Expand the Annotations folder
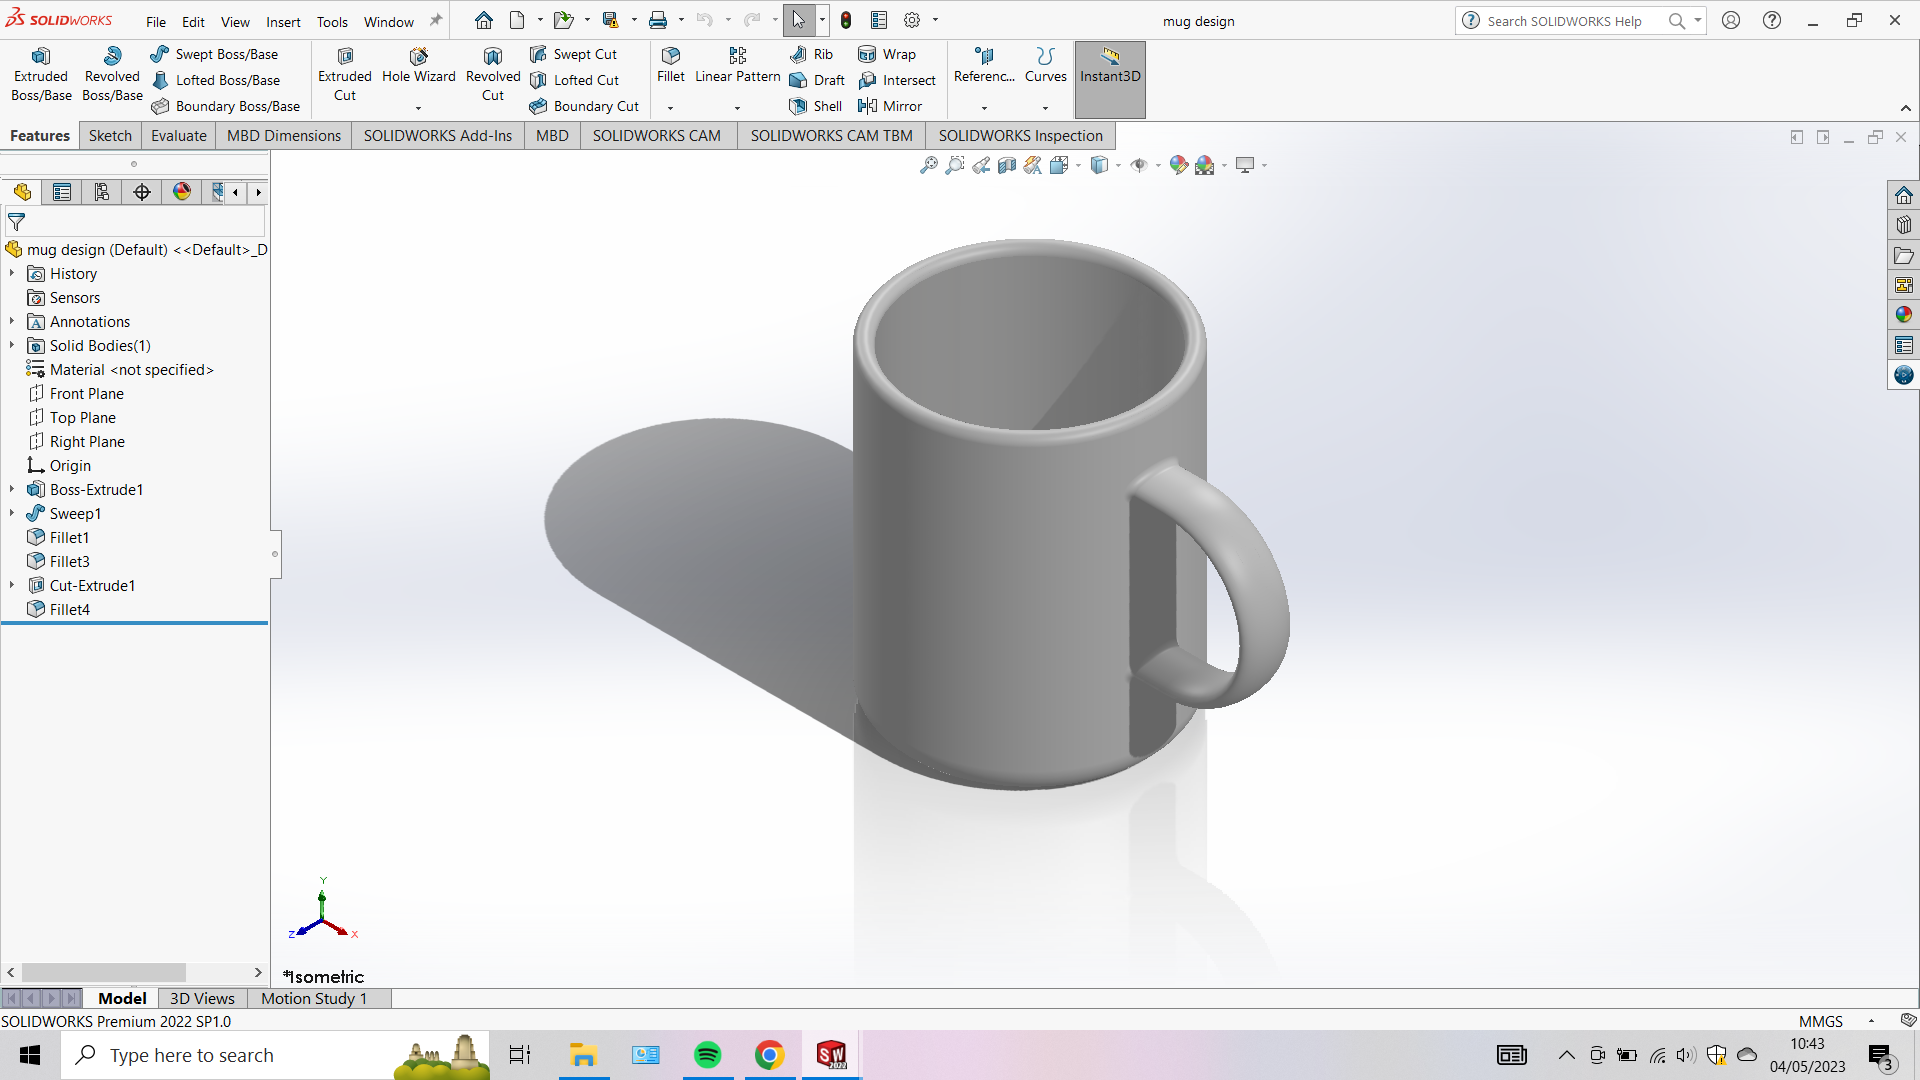 coord(12,321)
